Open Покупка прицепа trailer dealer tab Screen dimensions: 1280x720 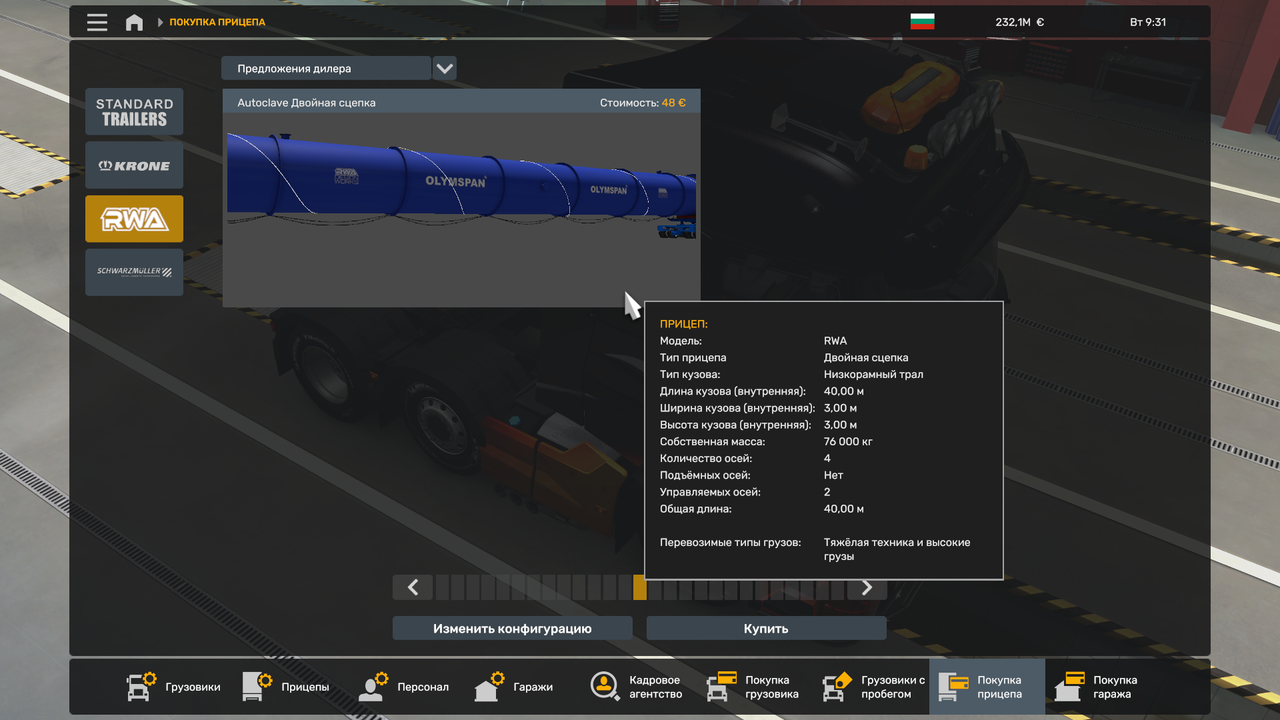coord(987,686)
